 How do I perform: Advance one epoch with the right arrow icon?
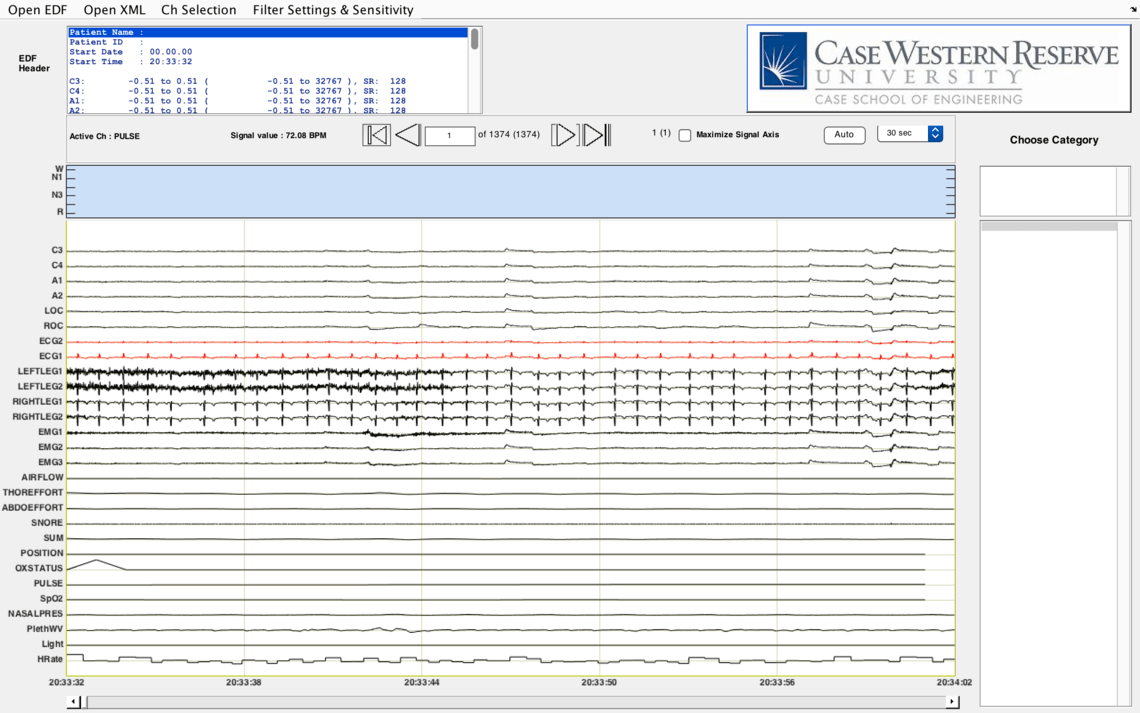coord(564,134)
